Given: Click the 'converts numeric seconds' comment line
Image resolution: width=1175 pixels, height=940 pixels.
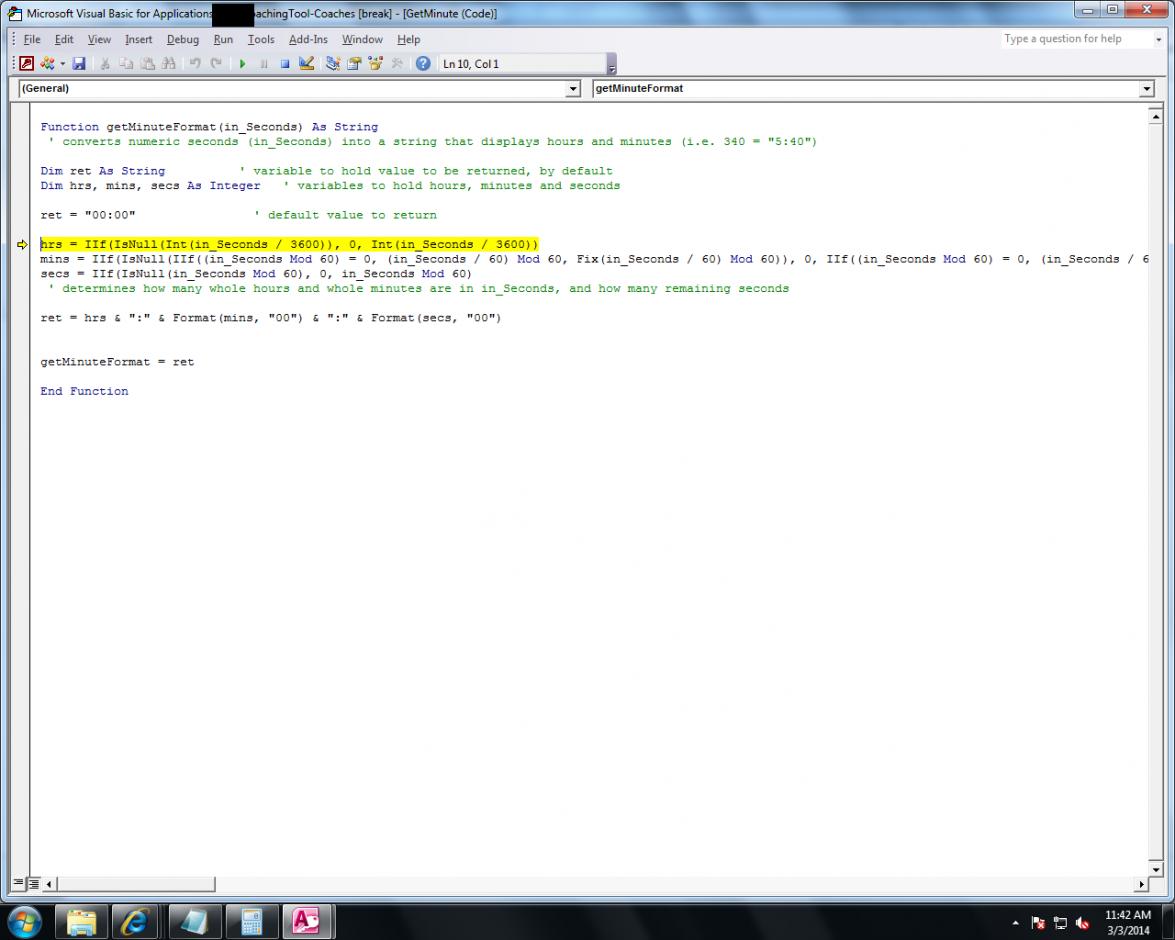Looking at the screenshot, I should coord(432,142).
